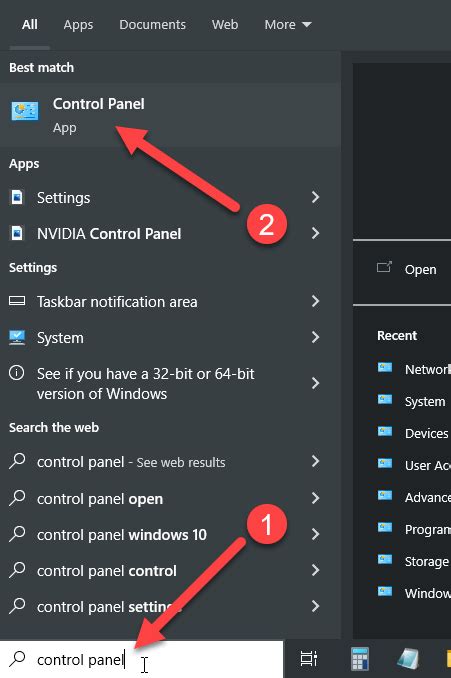The height and width of the screenshot is (678, 451).
Task: Switch to the Web tab
Action: click(225, 25)
